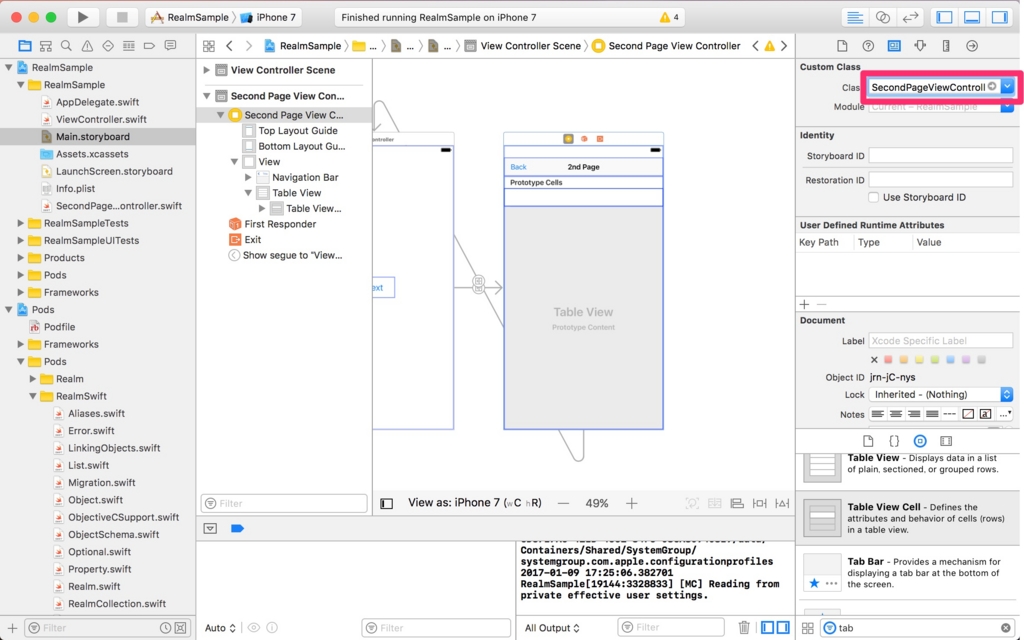The width and height of the screenshot is (1024, 640).
Task: Enable the Use Storyboard ID checkbox
Action: (x=873, y=197)
